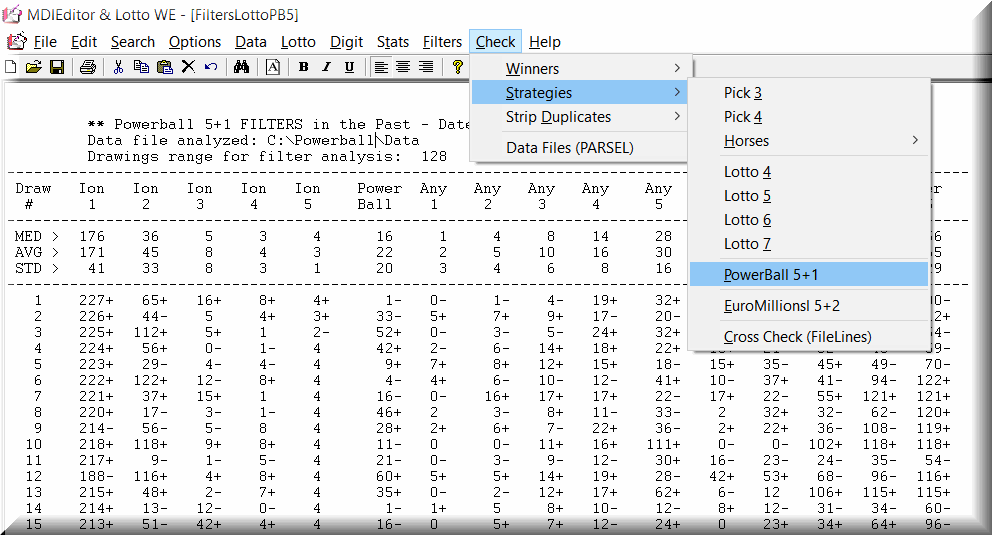Select Pick 3 strategy
Image resolution: width=992 pixels, height=535 pixels.
coord(809,92)
